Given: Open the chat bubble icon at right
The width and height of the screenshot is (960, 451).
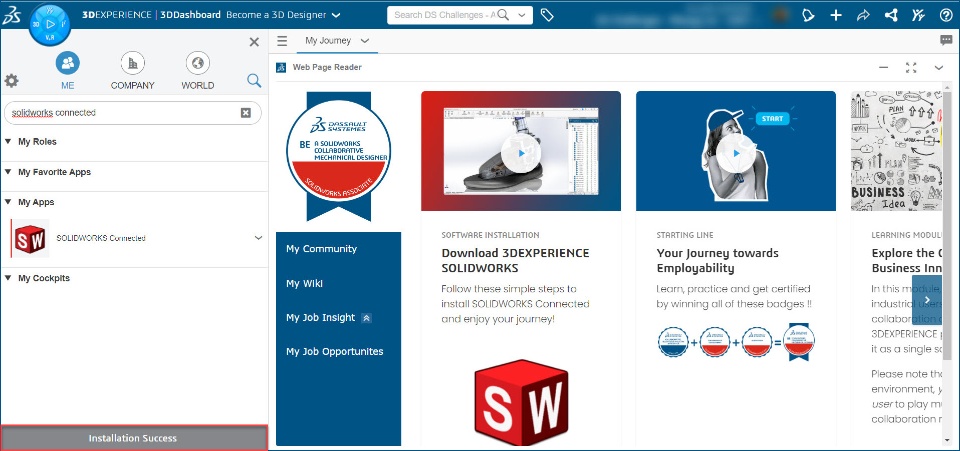Looking at the screenshot, I should [x=946, y=40].
